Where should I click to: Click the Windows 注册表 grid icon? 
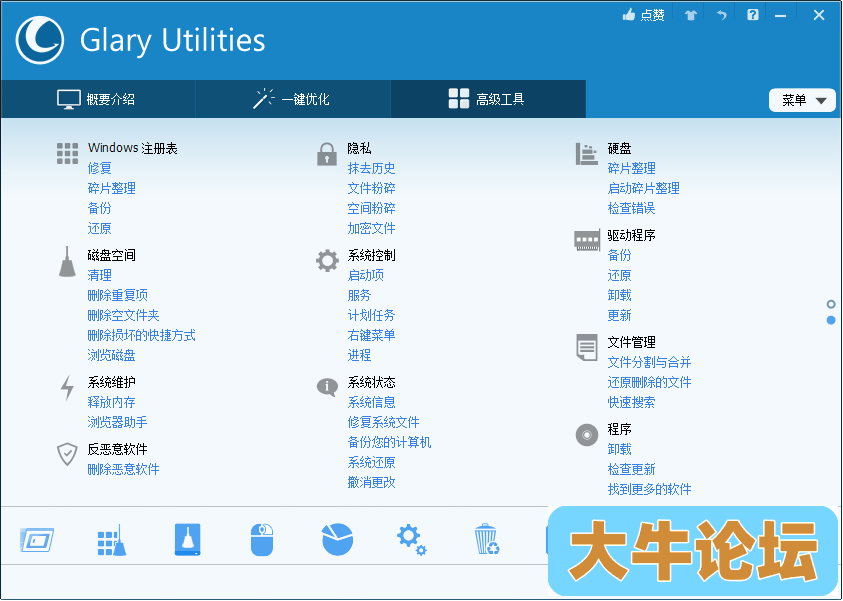tap(67, 154)
